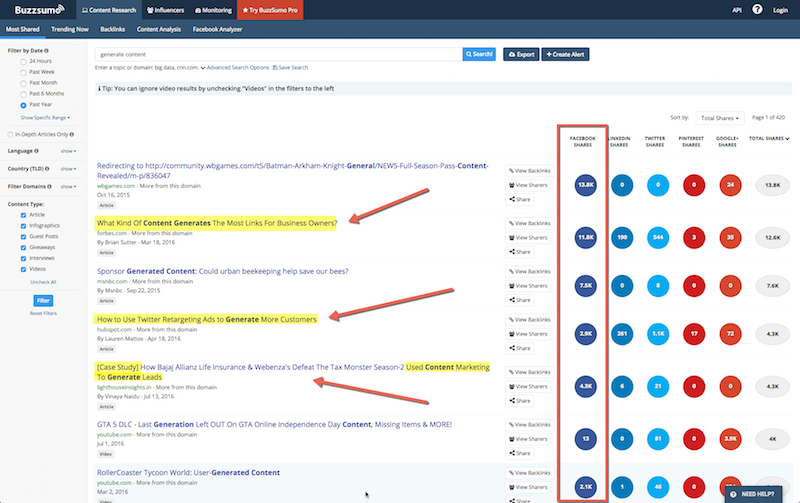Viewport: 800px width, 503px height.
Task: Select the Past 6 Months filter
Action: coord(23,94)
